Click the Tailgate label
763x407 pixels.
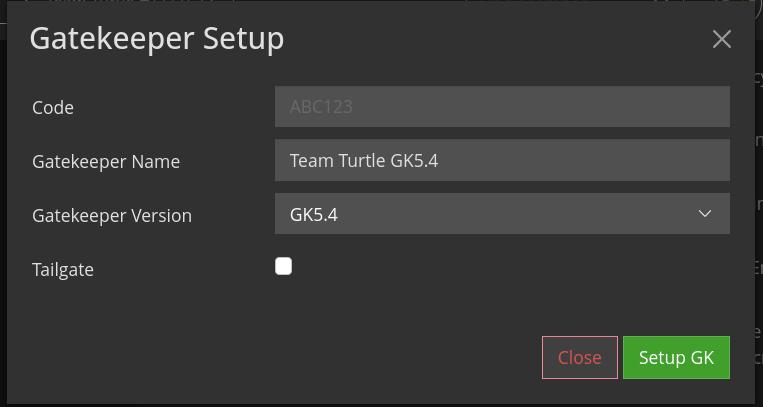[63, 269]
